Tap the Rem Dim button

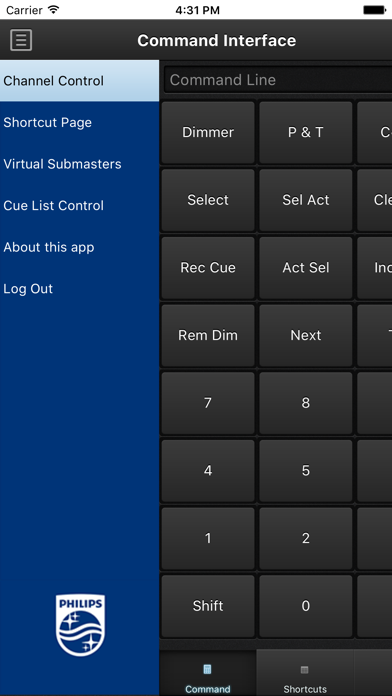pos(208,335)
